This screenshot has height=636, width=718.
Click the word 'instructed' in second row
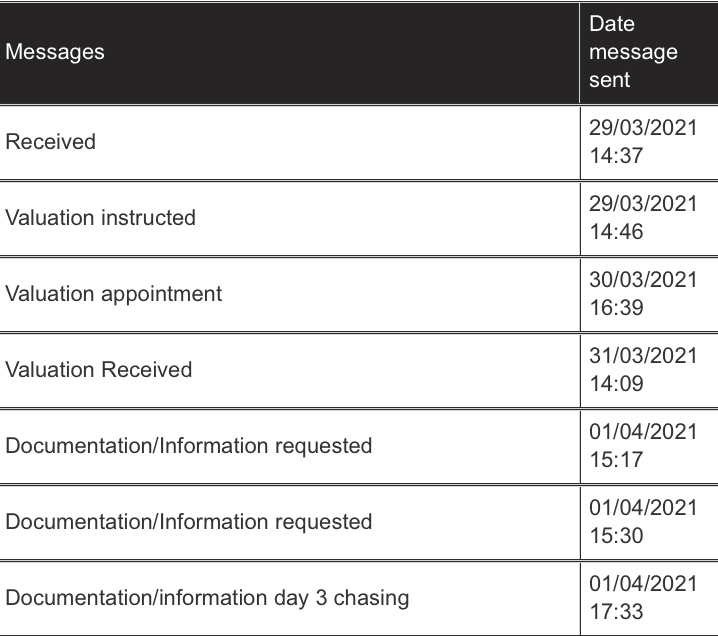148,217
